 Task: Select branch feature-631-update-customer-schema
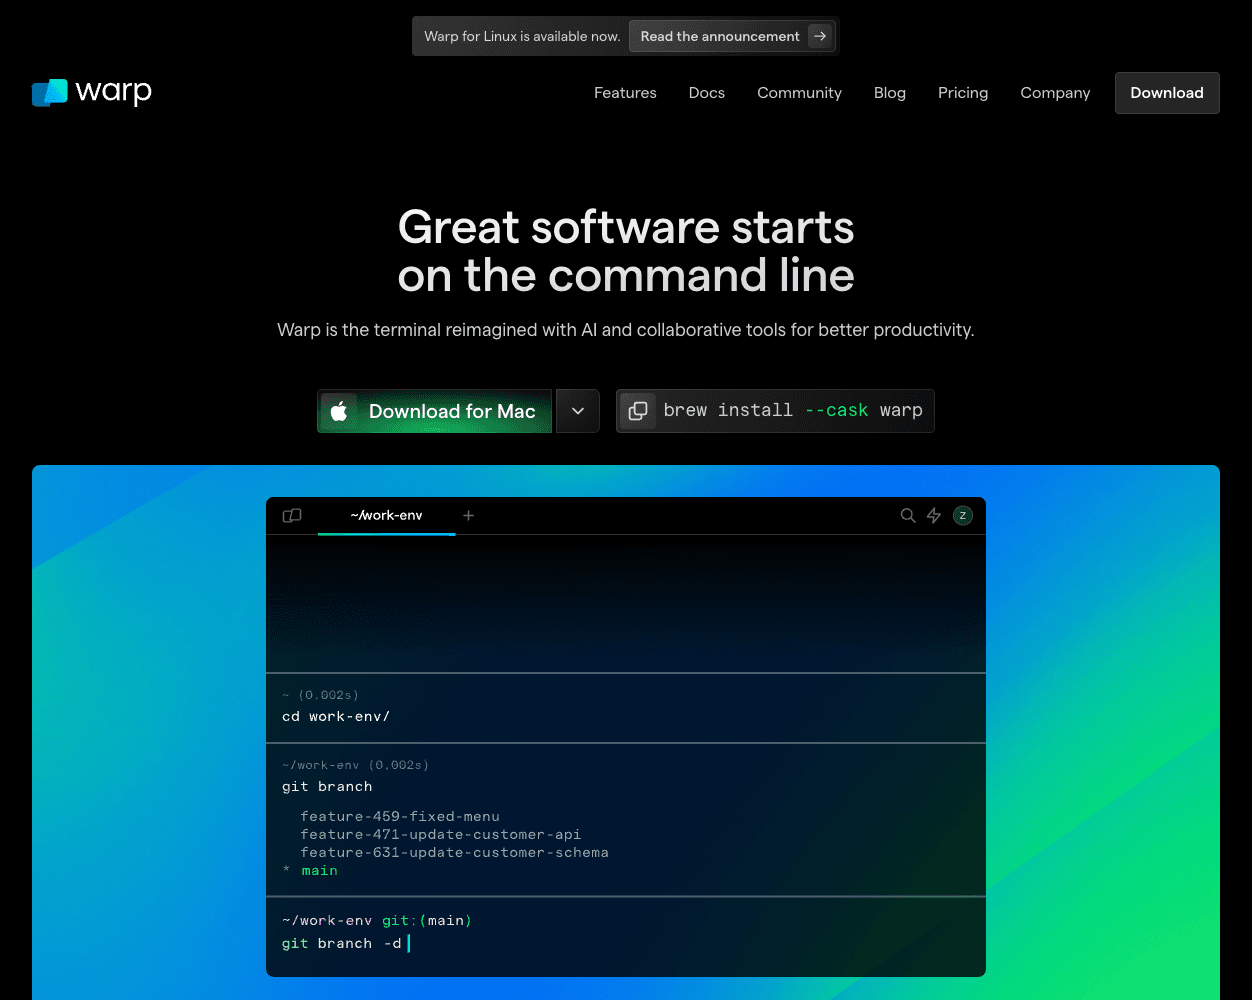click(454, 853)
